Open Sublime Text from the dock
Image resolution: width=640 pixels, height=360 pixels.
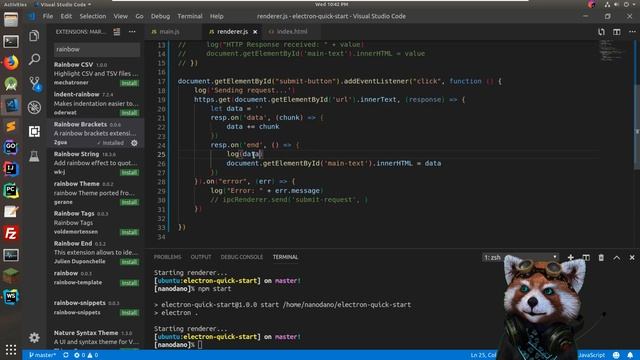11,127
